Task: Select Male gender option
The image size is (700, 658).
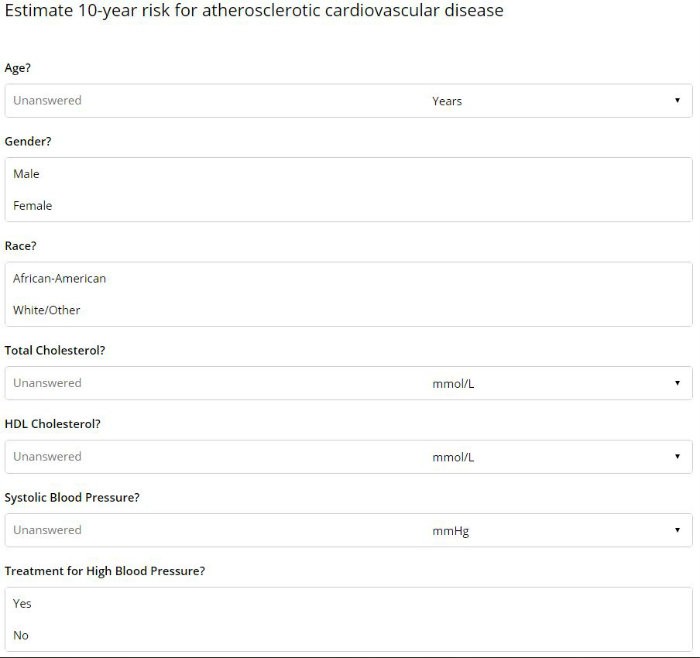Action: (x=27, y=174)
